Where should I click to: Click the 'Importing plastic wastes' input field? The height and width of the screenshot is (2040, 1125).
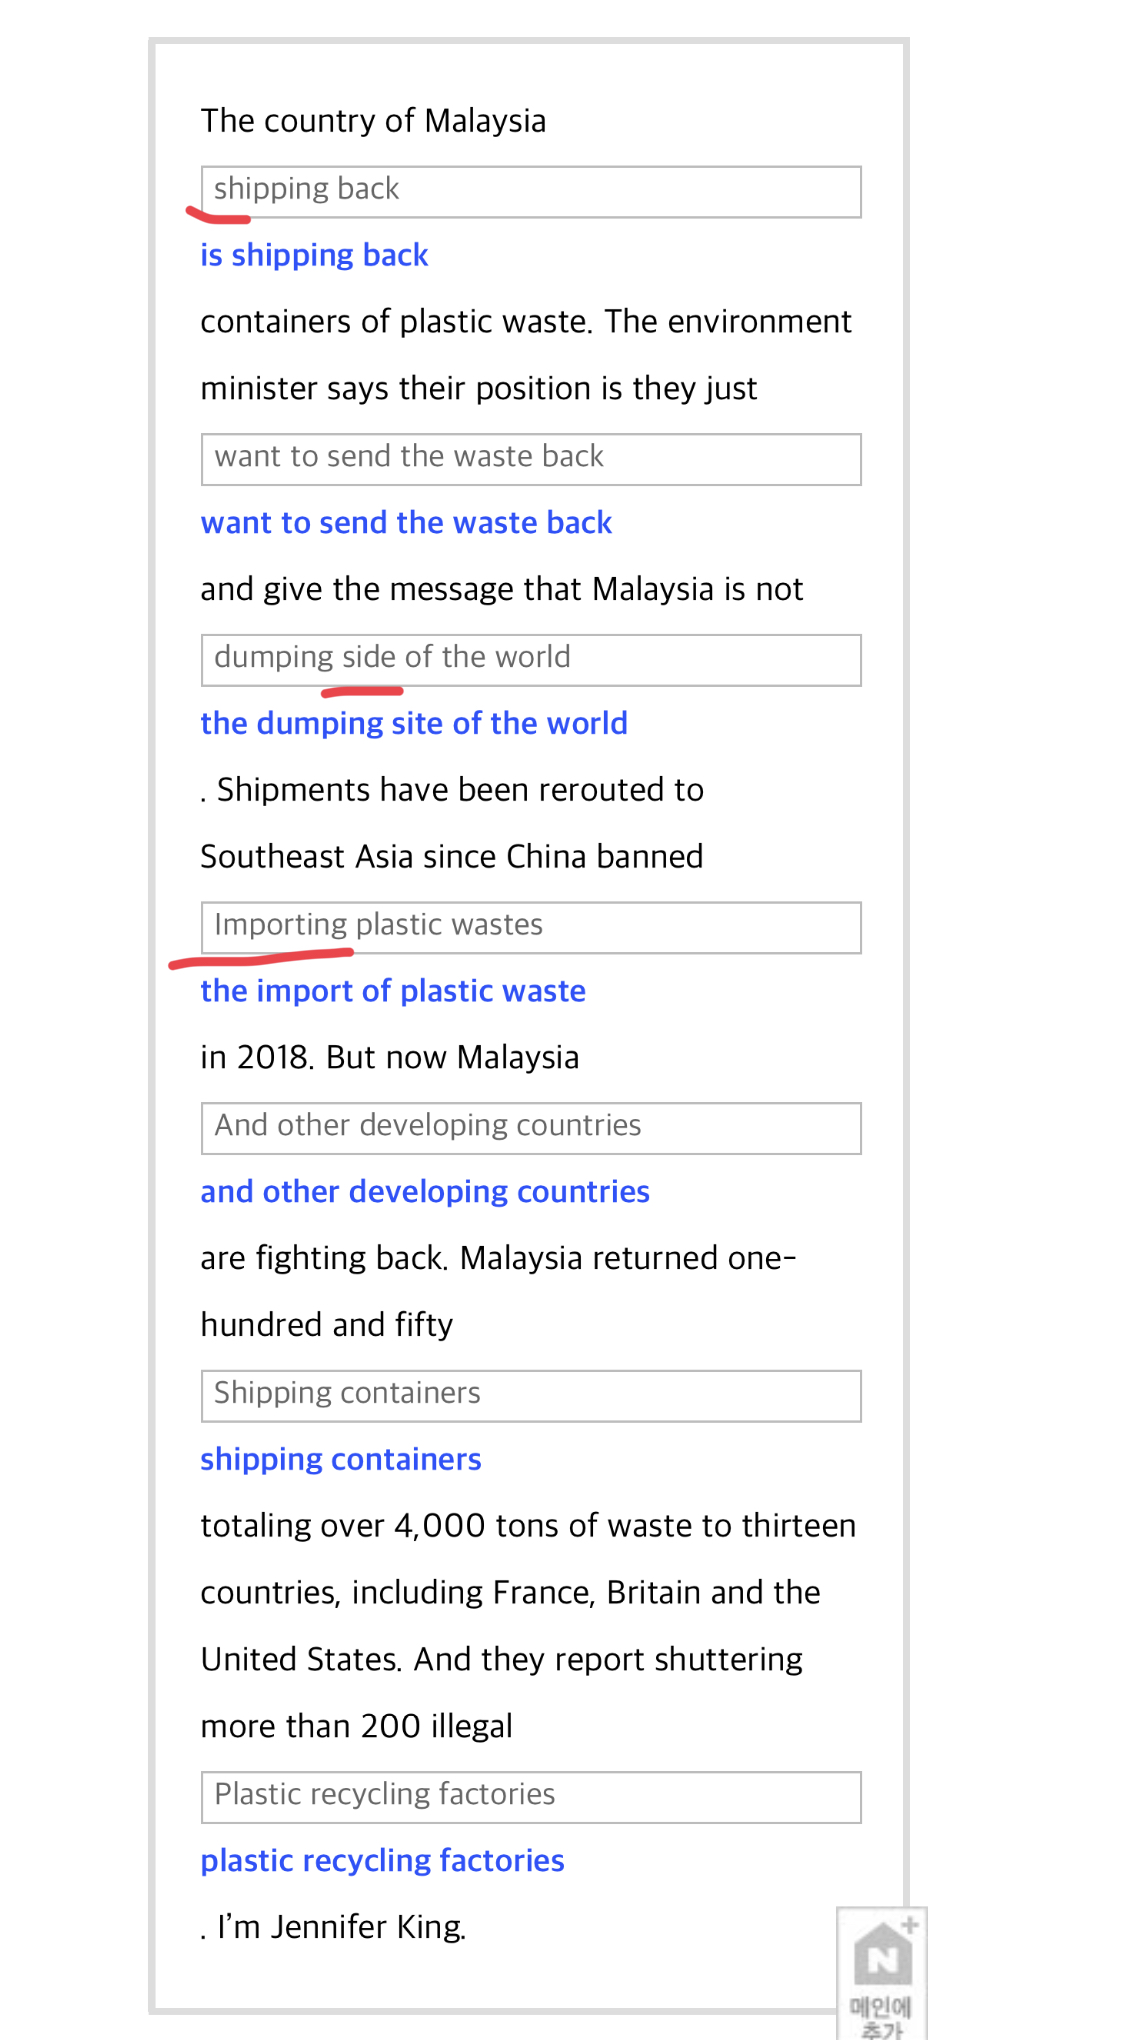531,928
